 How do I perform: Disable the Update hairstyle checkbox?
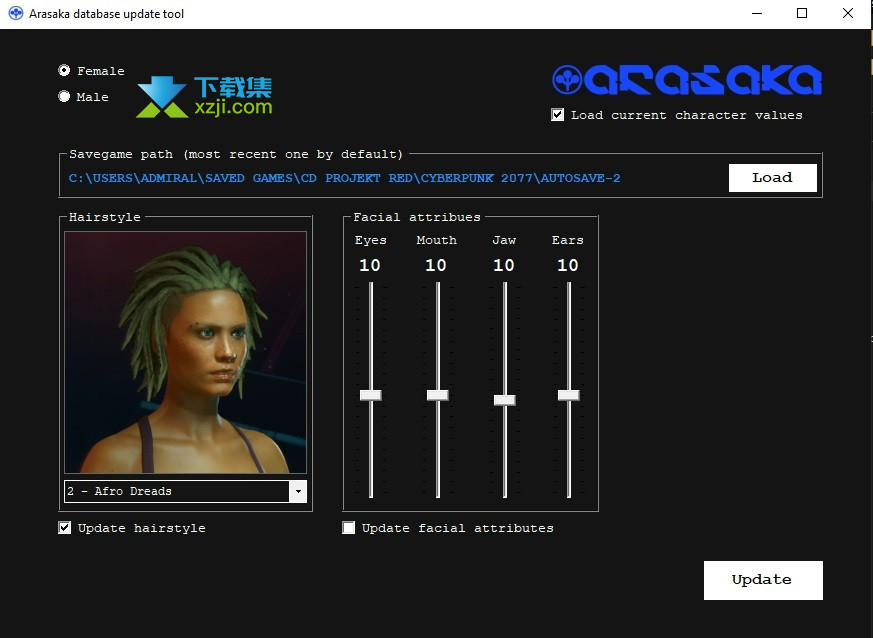pos(65,528)
